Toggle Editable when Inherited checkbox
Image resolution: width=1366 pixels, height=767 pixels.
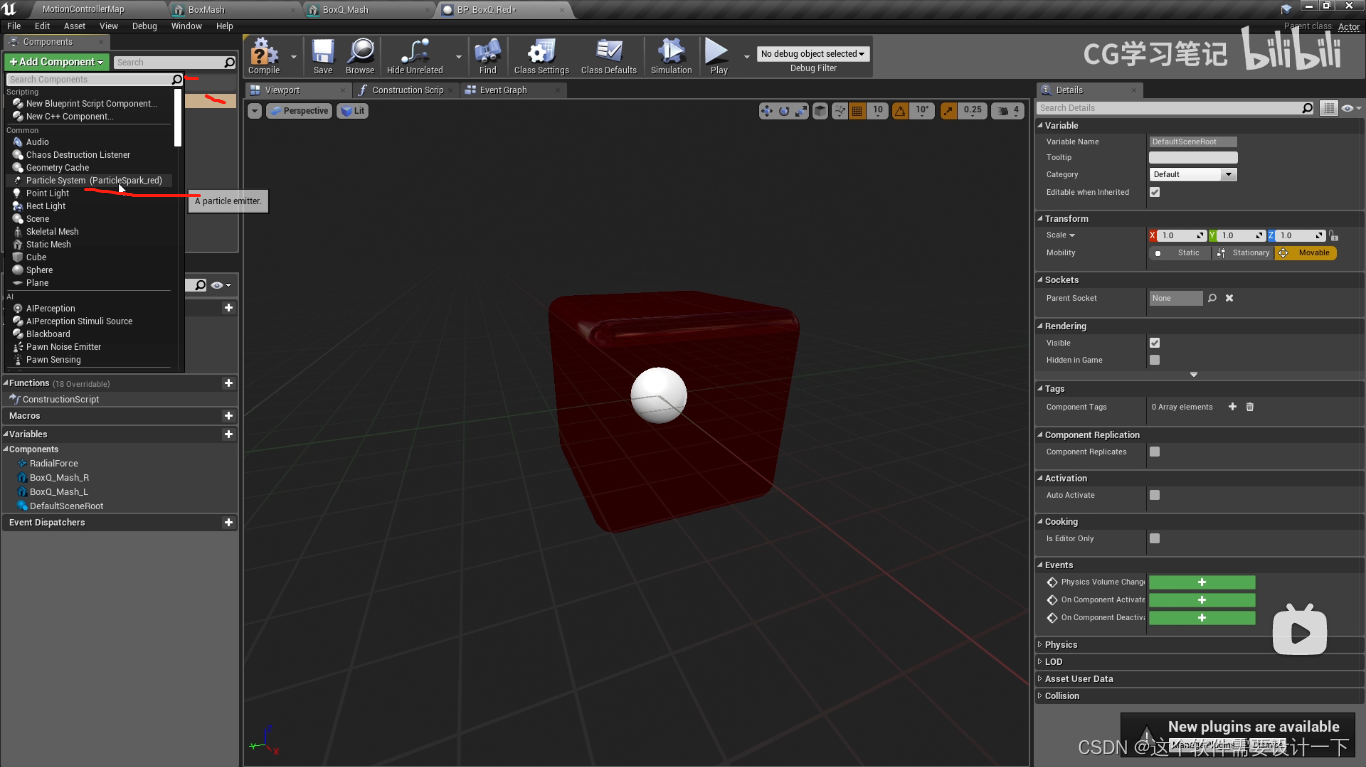click(x=1155, y=192)
